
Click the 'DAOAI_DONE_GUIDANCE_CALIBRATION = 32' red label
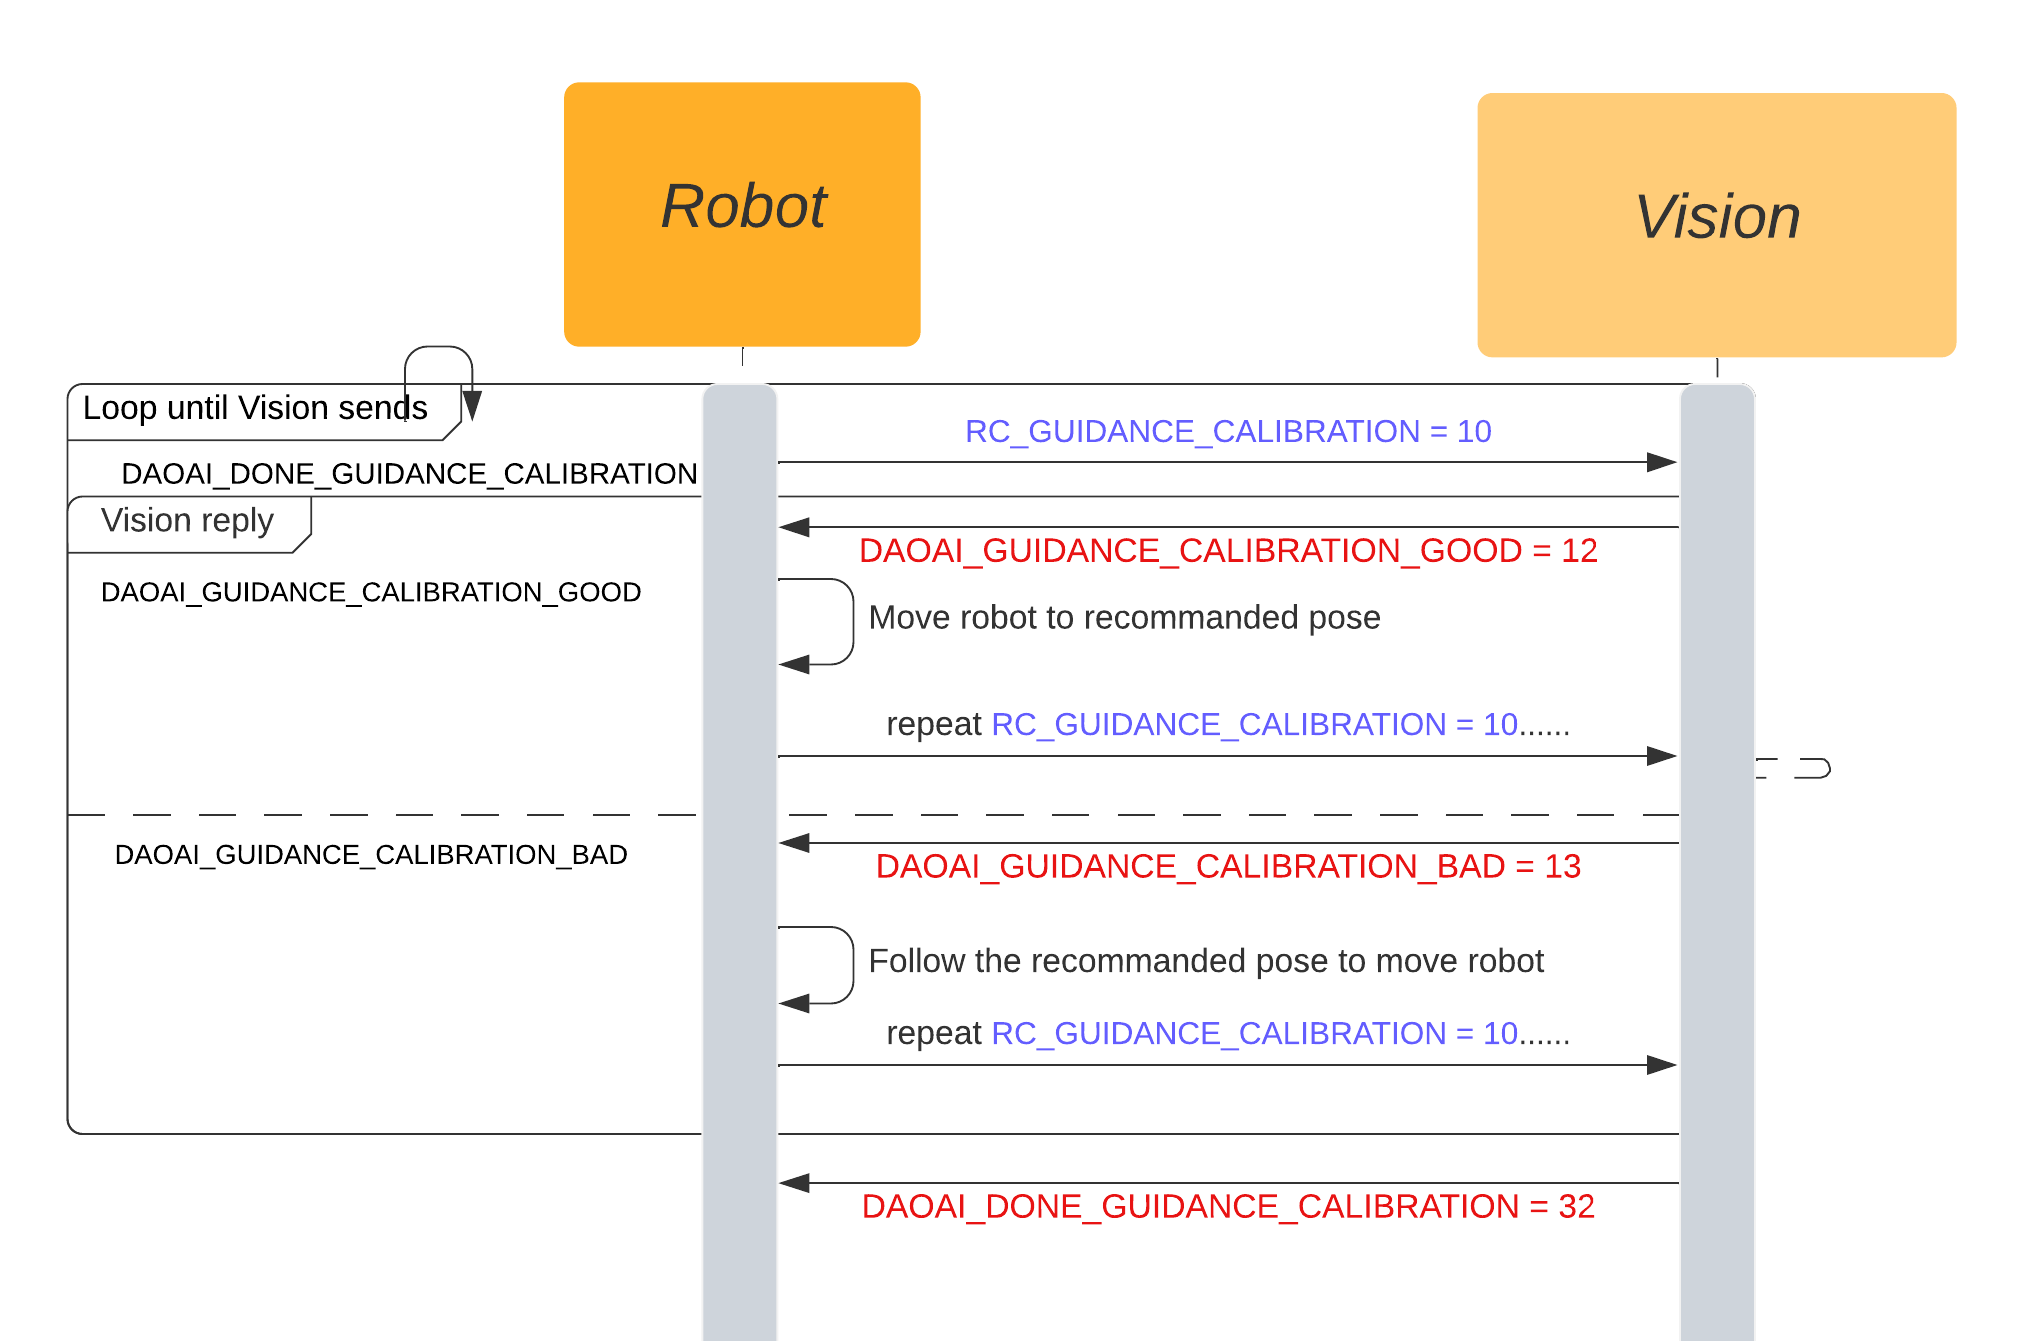coord(1228,1206)
